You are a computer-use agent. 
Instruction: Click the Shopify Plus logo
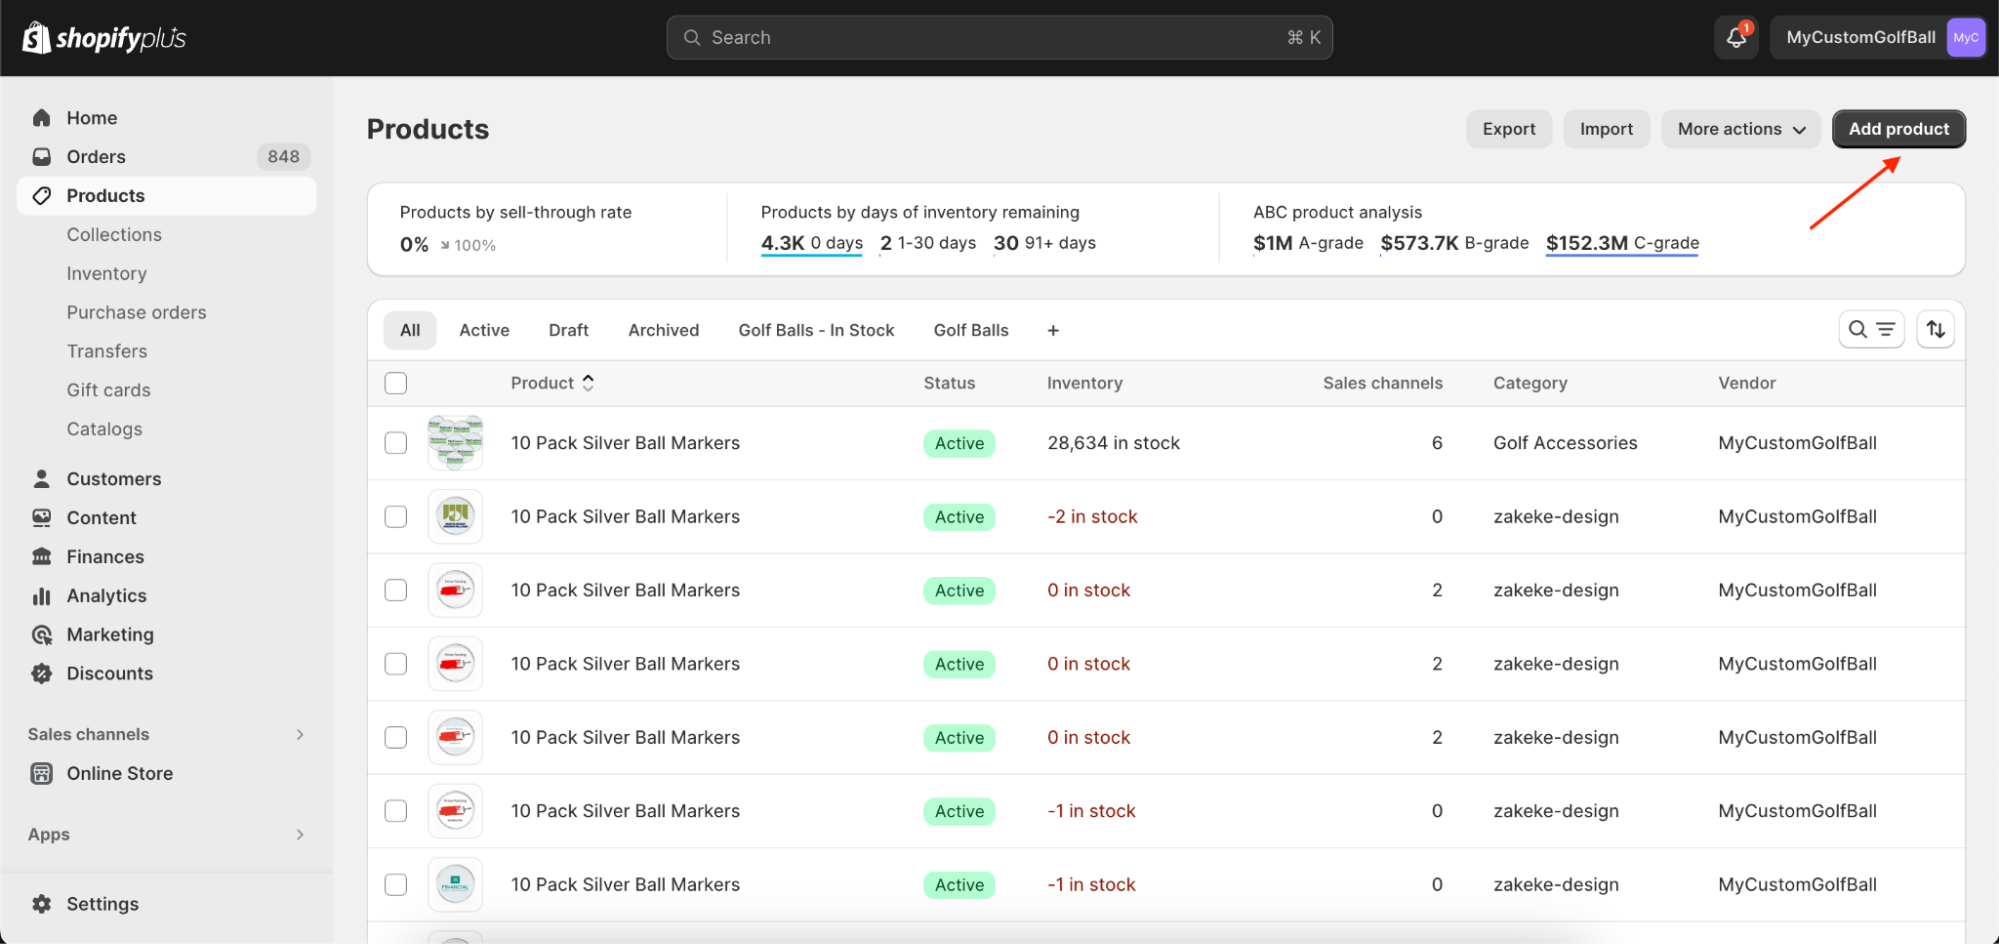tap(104, 38)
